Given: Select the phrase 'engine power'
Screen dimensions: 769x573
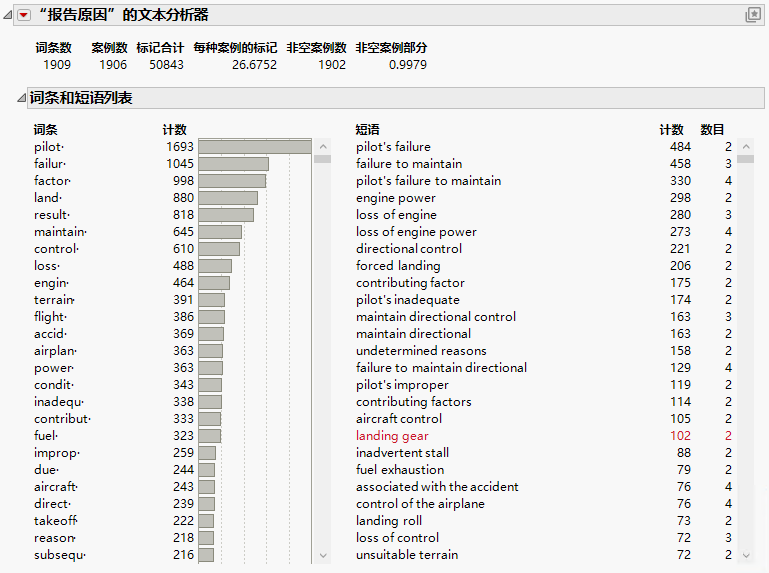Looking at the screenshot, I should (x=396, y=198).
